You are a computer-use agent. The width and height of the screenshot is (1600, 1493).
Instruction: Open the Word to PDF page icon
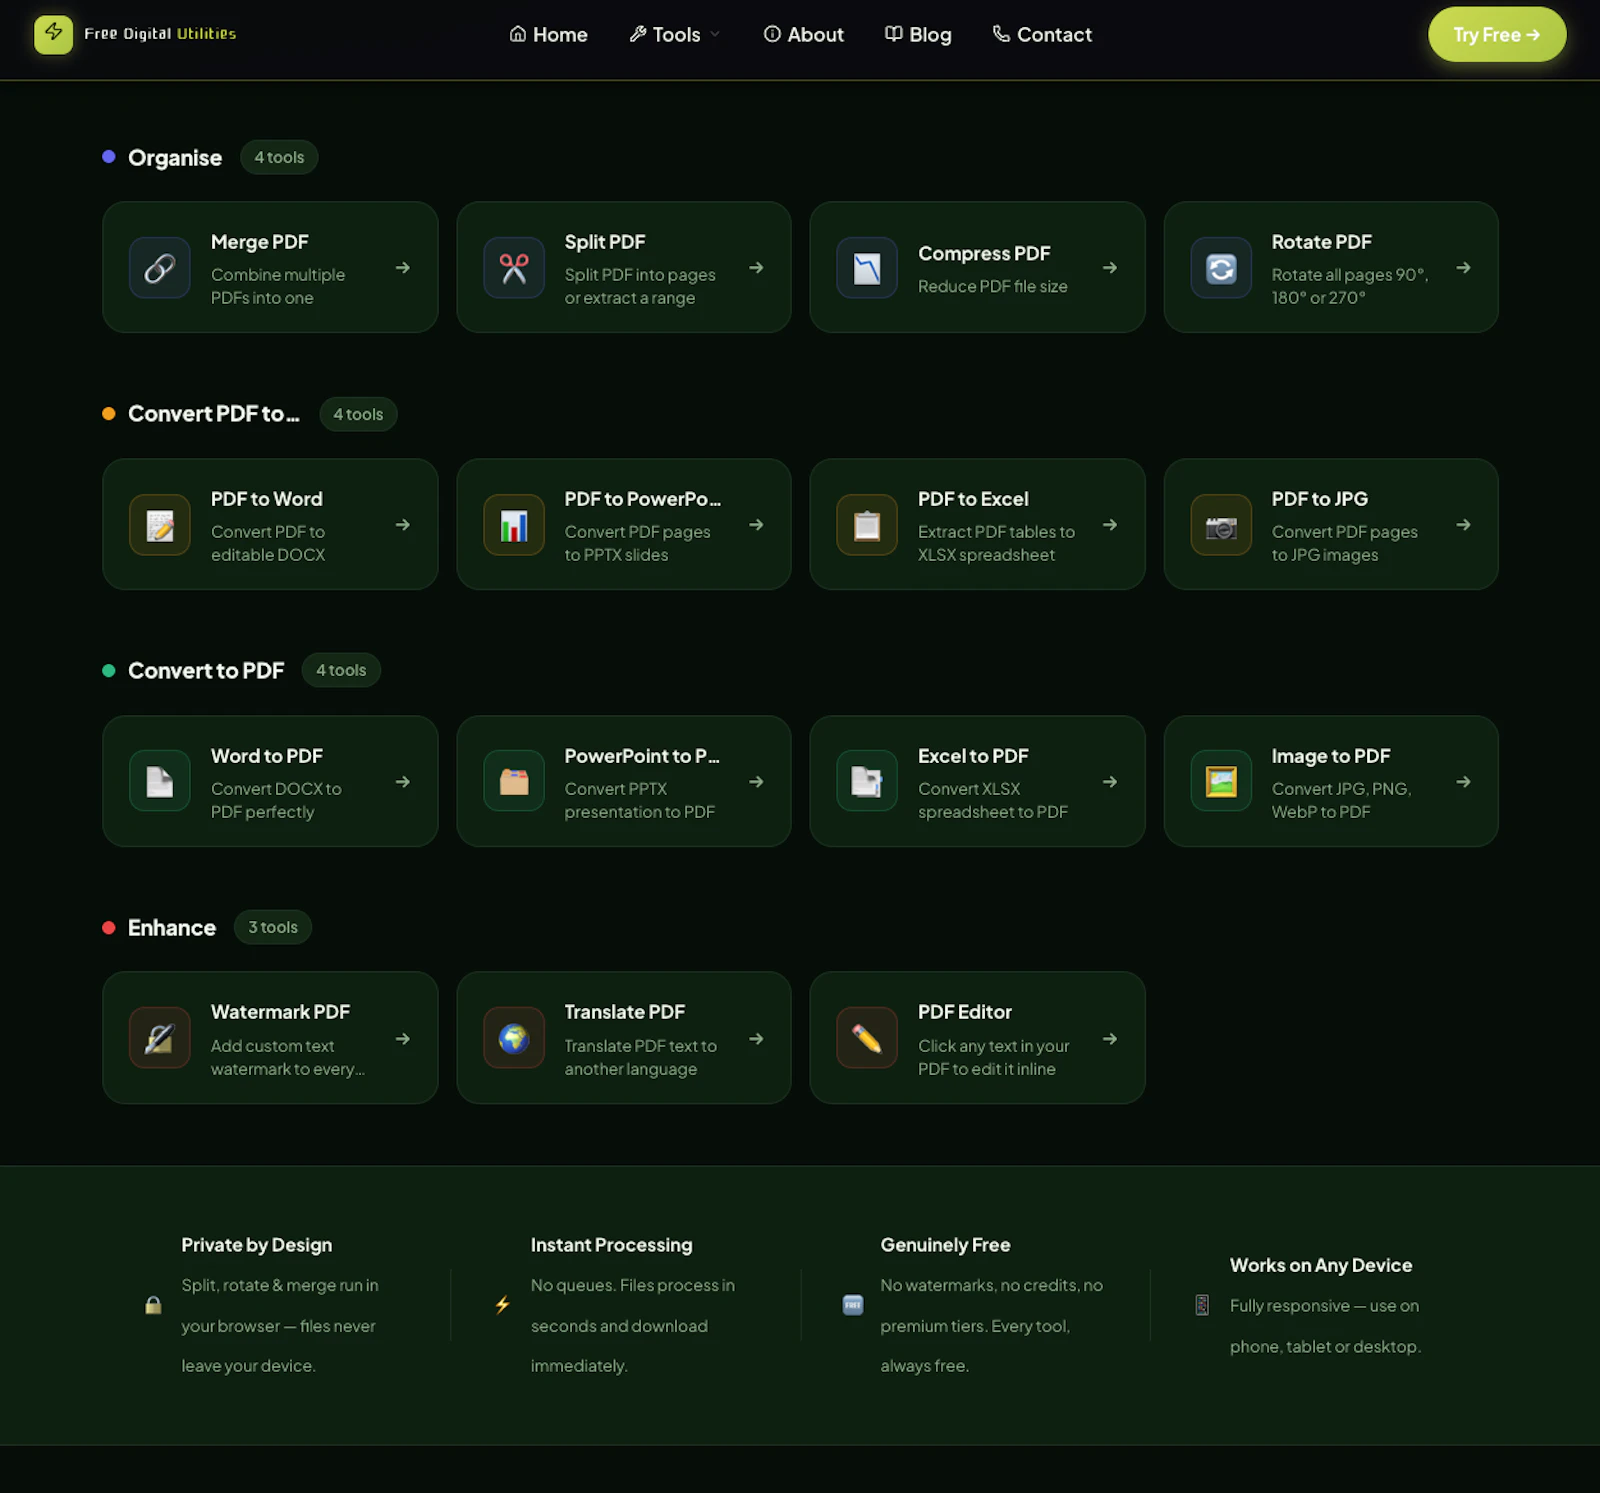pos(160,781)
